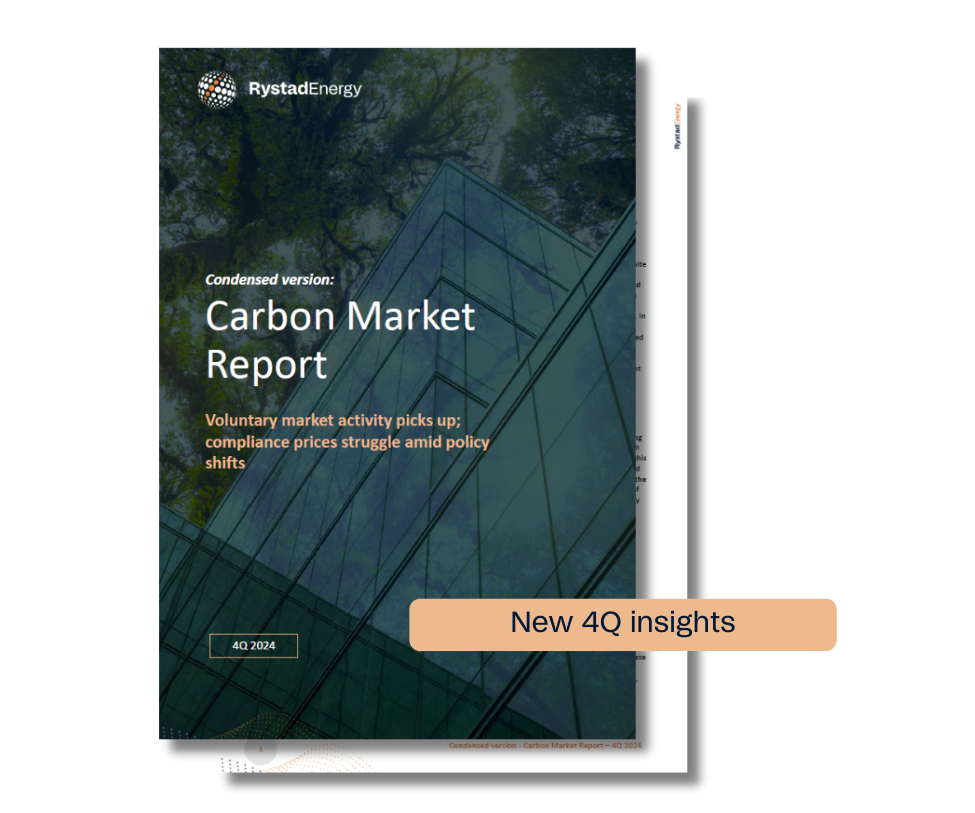Click the 'Carbon Market Report' title
This screenshot has width=975, height=813.
(340, 340)
